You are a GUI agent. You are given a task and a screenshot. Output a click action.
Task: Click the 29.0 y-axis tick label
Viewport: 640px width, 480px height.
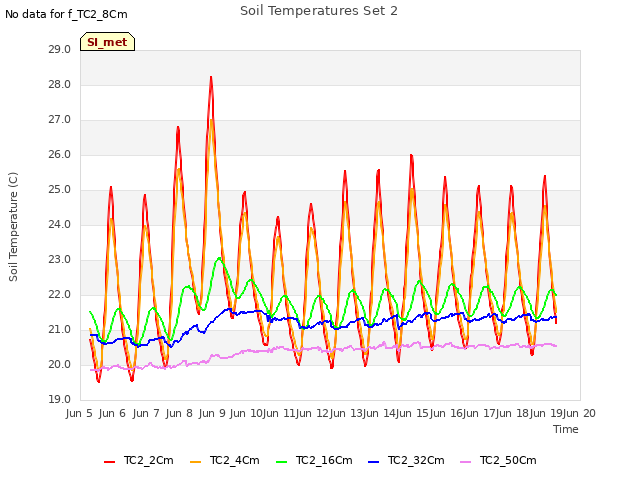point(60,50)
